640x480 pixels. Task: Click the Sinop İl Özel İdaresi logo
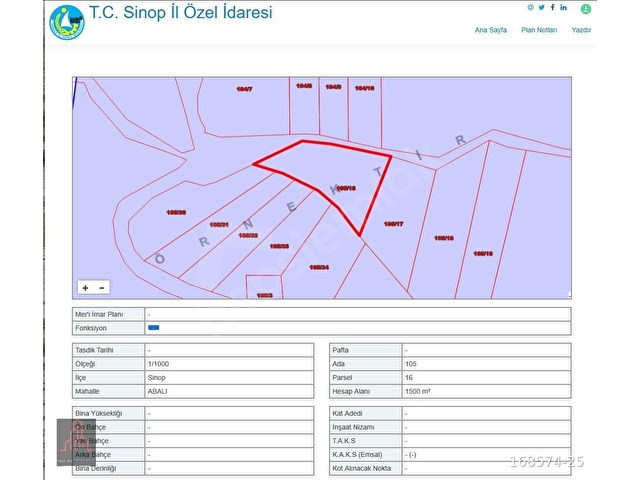tap(67, 22)
